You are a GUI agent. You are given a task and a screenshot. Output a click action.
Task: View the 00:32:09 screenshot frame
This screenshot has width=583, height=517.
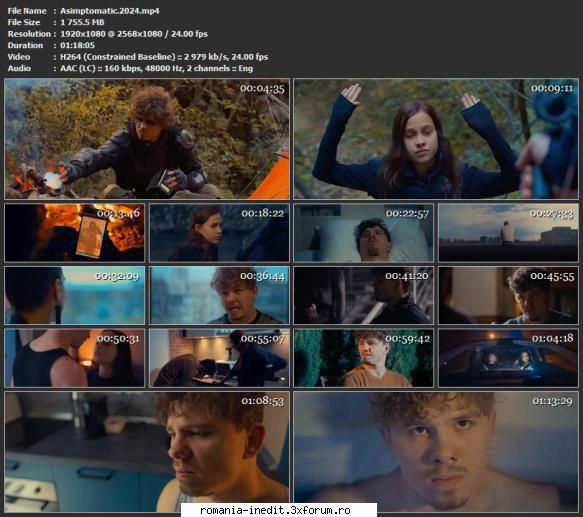74,295
